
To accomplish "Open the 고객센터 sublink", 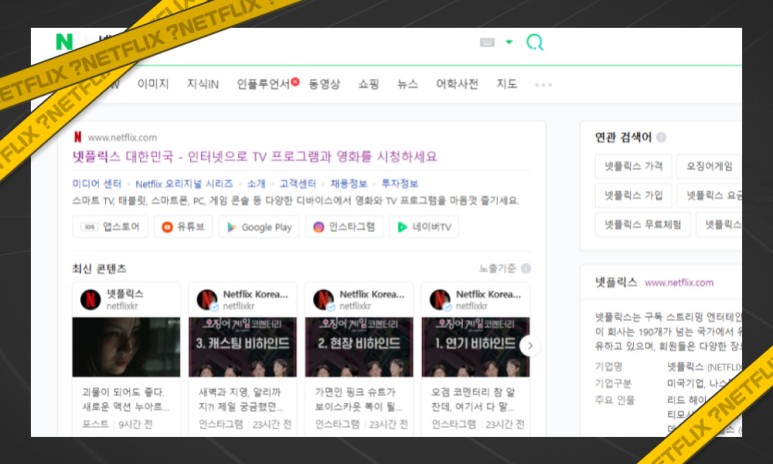I will tap(298, 183).
